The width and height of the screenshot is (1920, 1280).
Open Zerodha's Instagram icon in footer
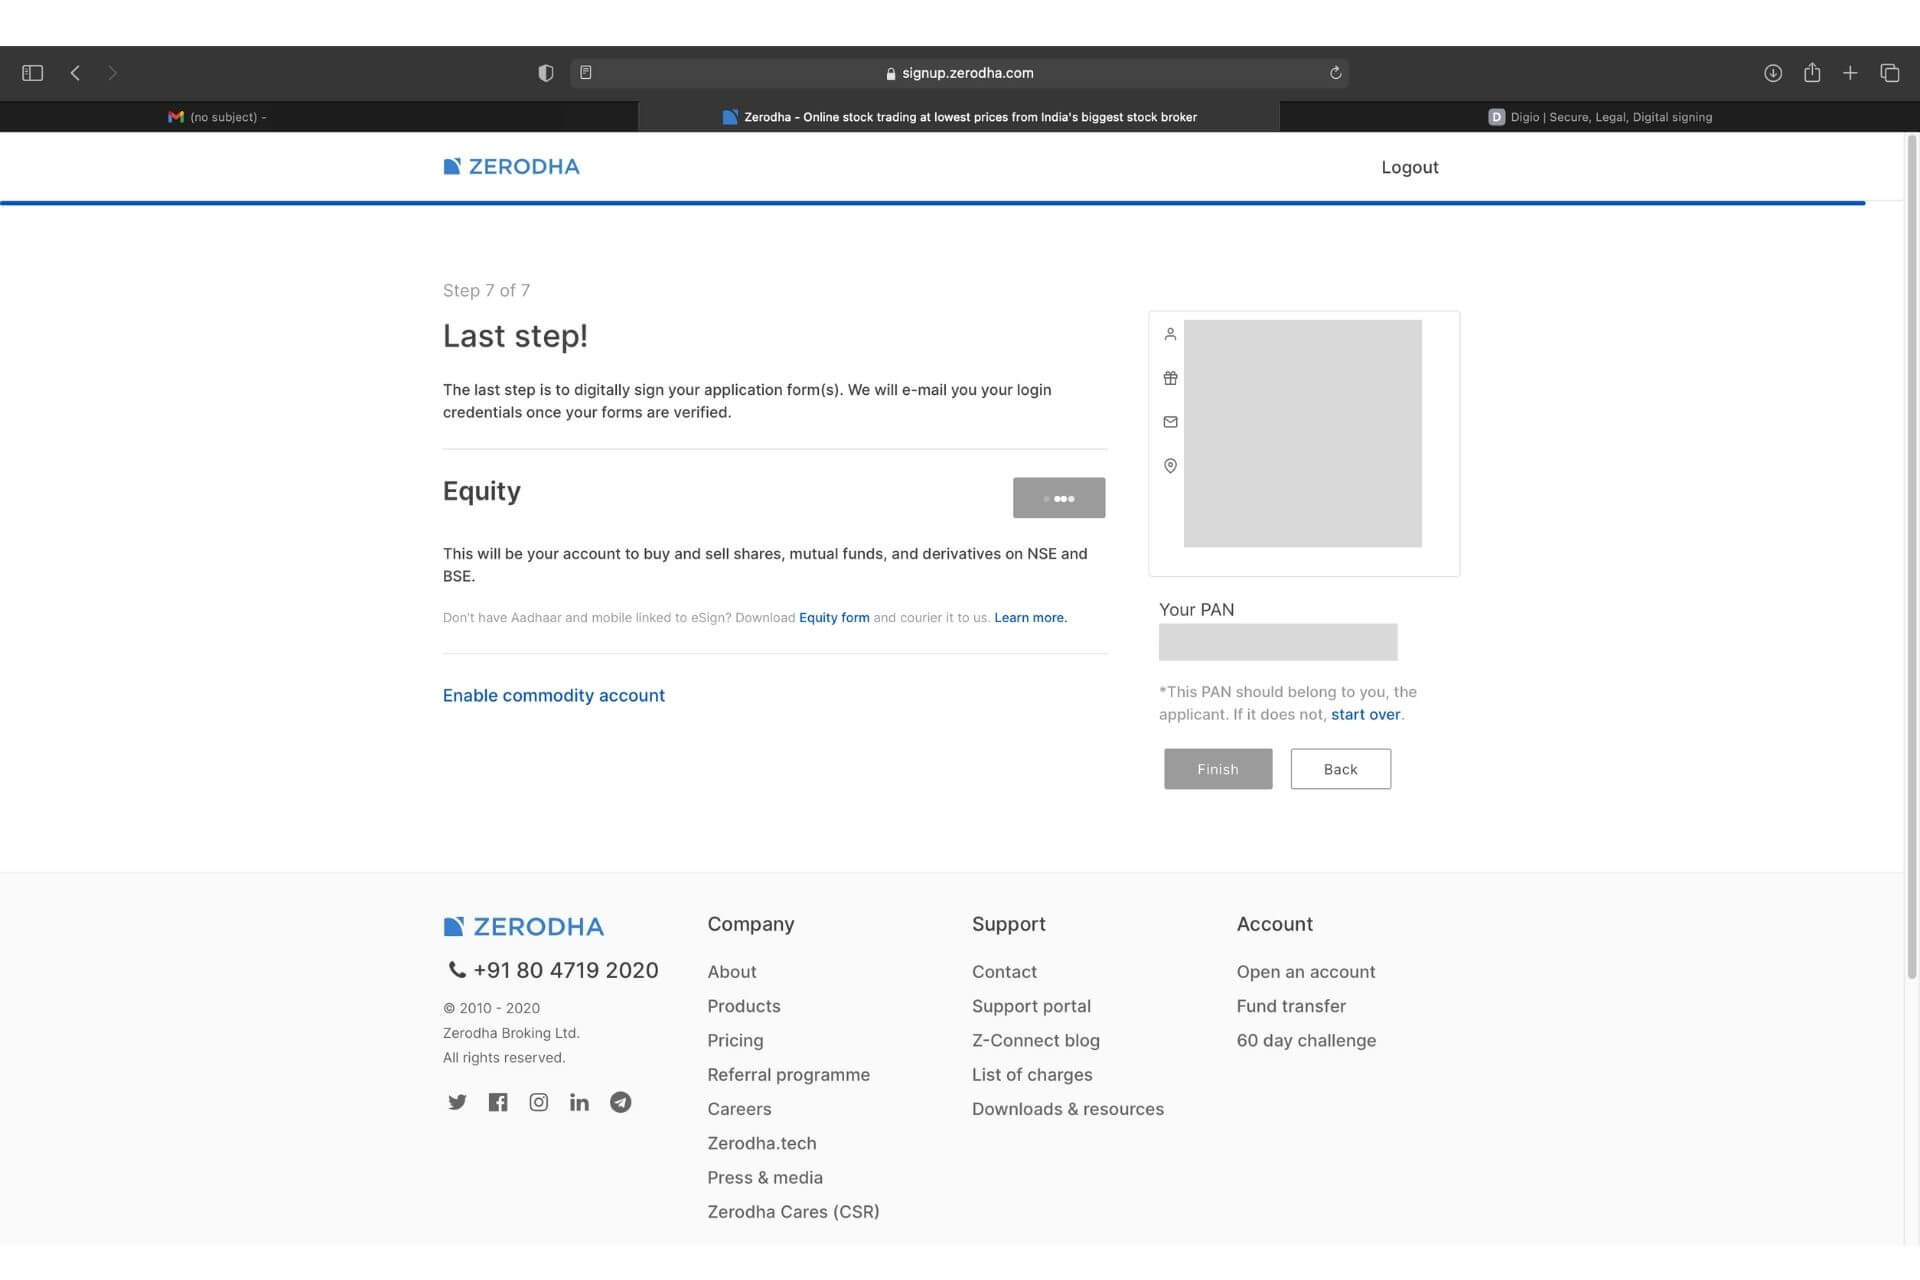[x=539, y=1102]
